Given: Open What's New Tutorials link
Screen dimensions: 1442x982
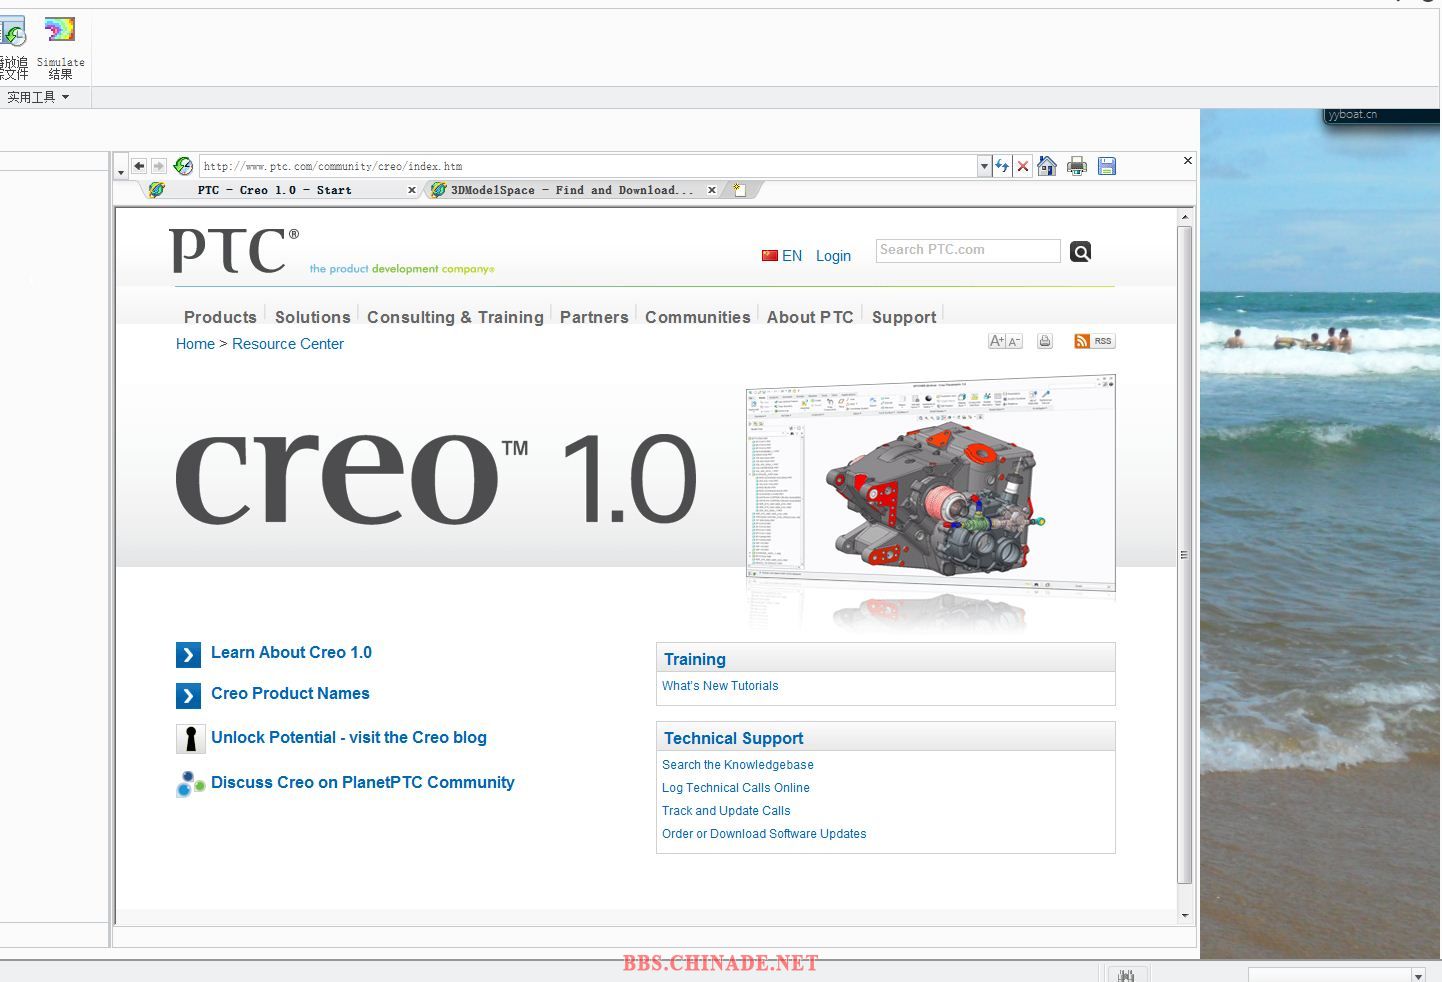Looking at the screenshot, I should coord(720,686).
